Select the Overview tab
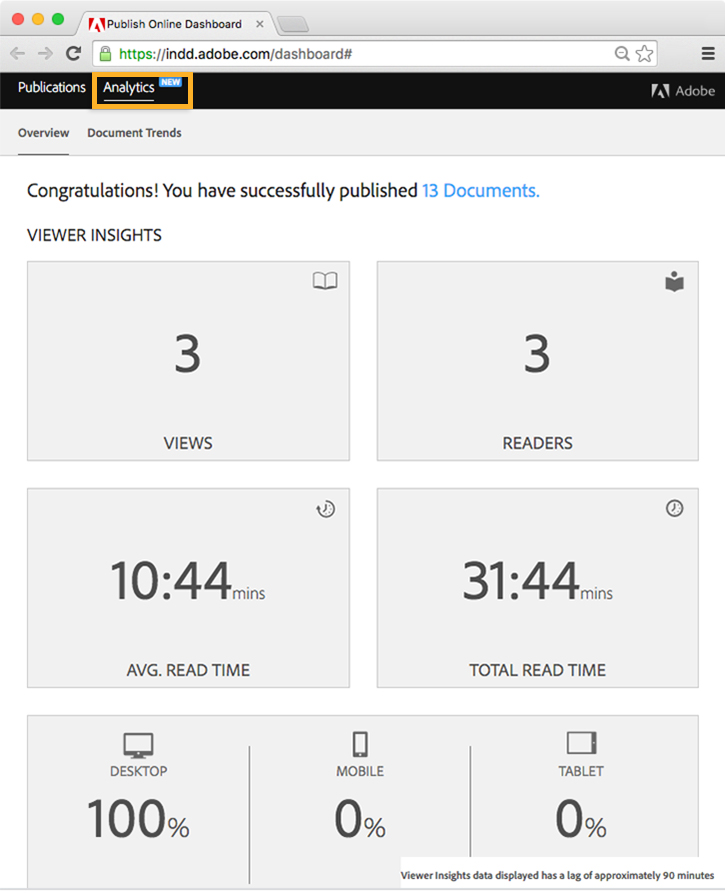This screenshot has height=893, width=725. tap(43, 133)
